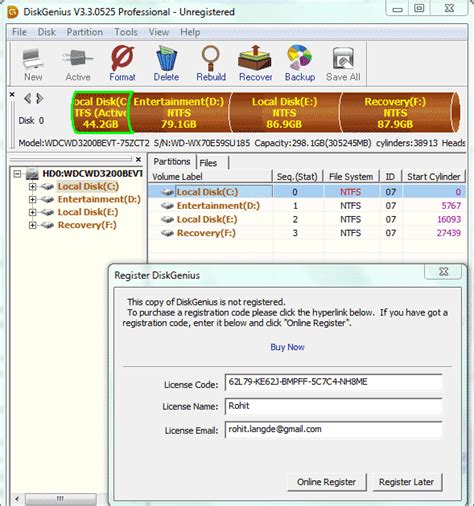The width and height of the screenshot is (474, 506).
Task: Close the disk map bar panel
Action: pos(12,95)
